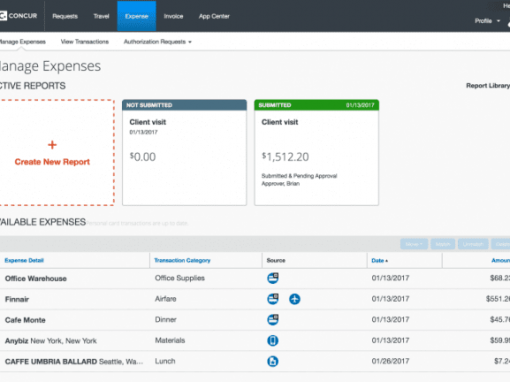Click the card source icon in Finnair row
This screenshot has width=510, height=382.
pos(273,299)
